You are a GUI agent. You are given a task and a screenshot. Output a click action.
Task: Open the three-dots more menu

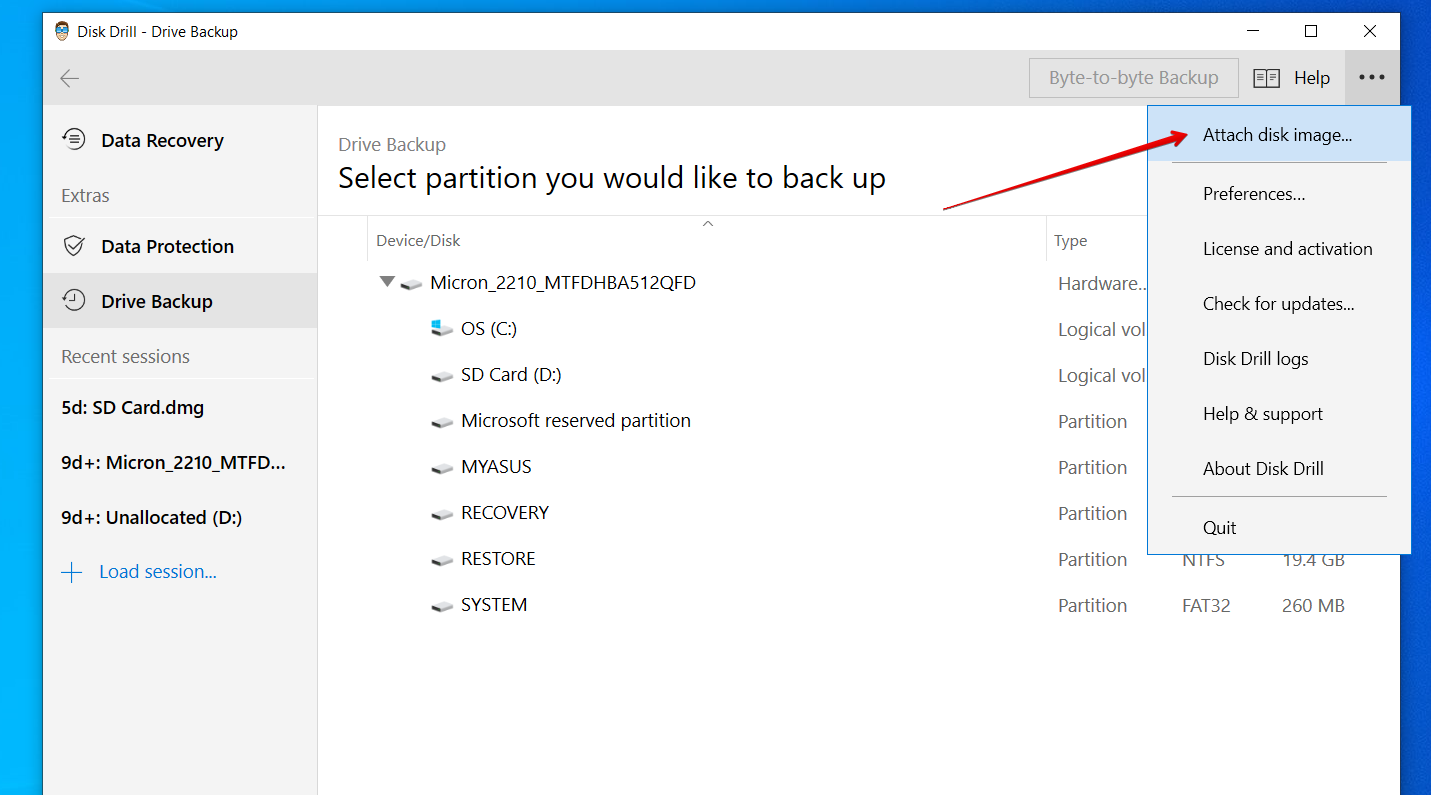point(1372,77)
